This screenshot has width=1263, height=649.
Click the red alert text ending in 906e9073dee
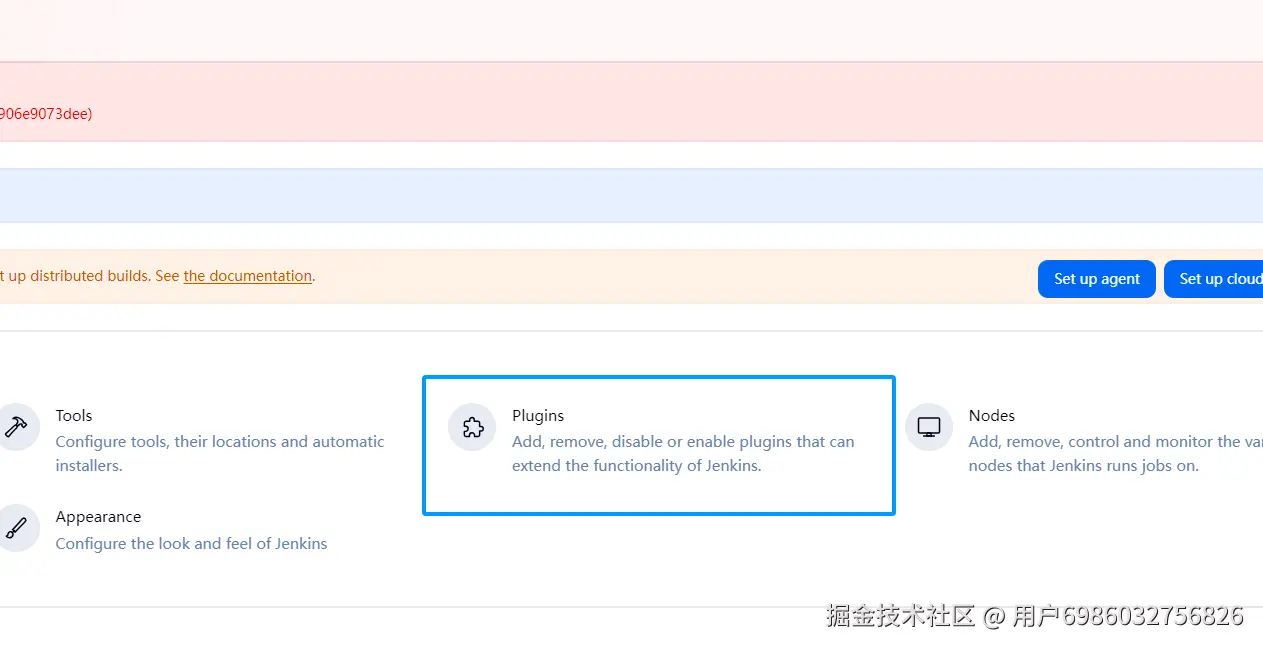[x=46, y=114]
